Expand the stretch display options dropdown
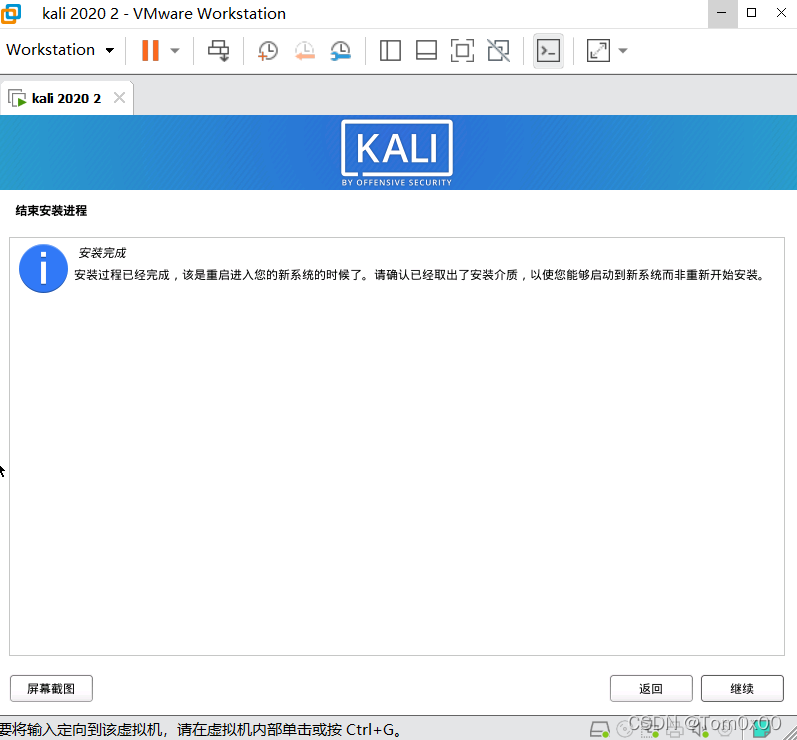This screenshot has width=797, height=740. pos(623,50)
